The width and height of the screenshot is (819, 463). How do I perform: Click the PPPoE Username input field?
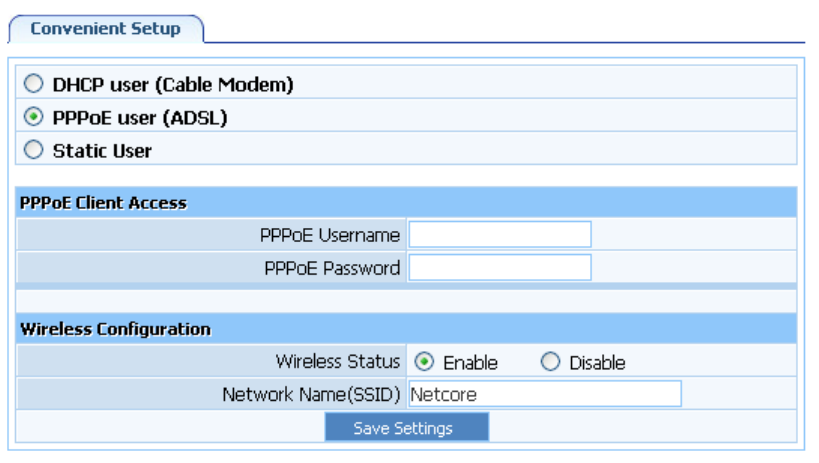[499, 235]
